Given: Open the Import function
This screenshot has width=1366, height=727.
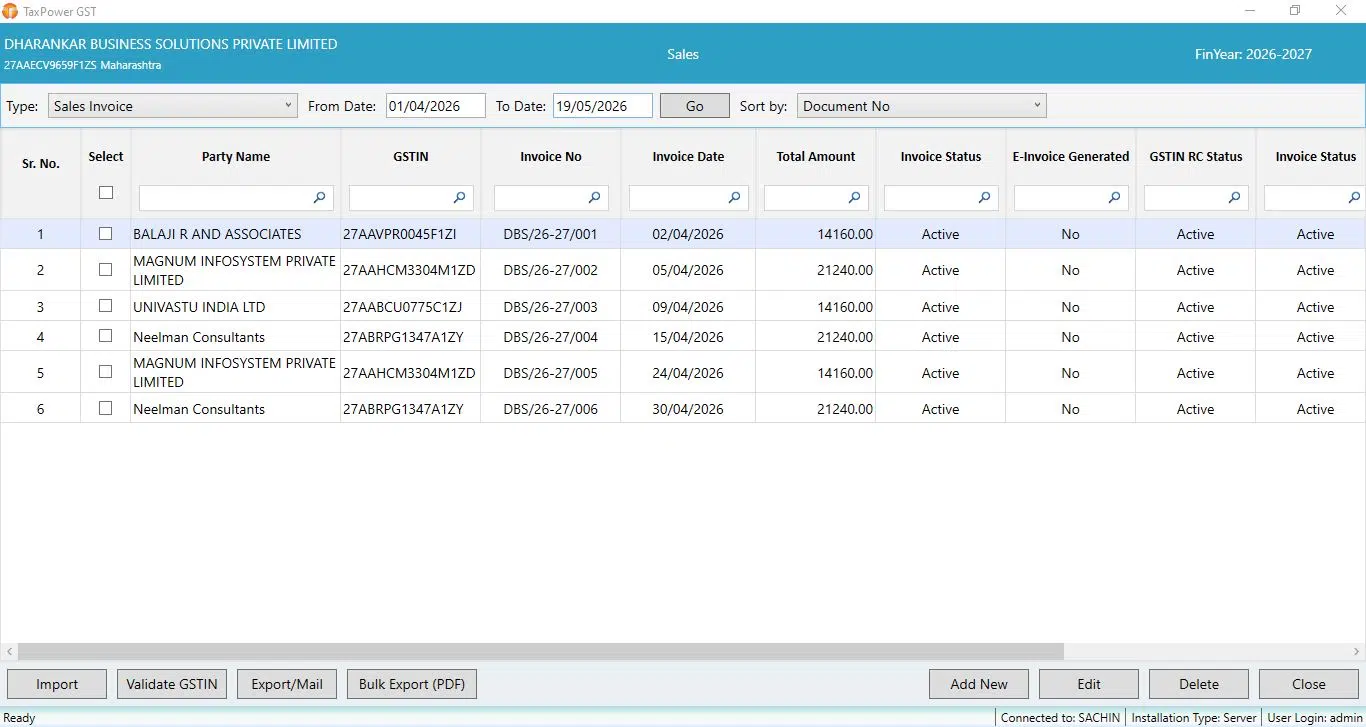Looking at the screenshot, I should pos(57,684).
